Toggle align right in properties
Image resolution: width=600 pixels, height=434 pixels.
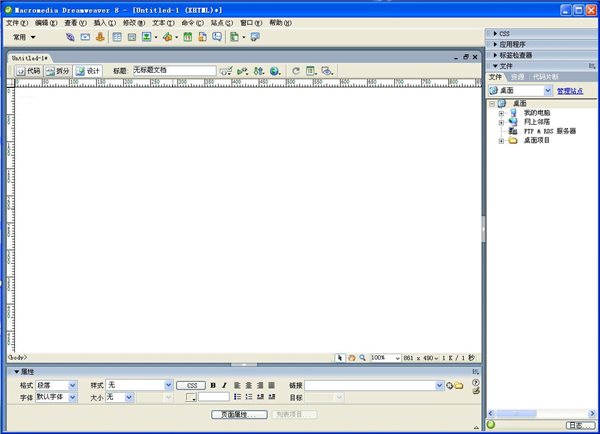[260, 385]
